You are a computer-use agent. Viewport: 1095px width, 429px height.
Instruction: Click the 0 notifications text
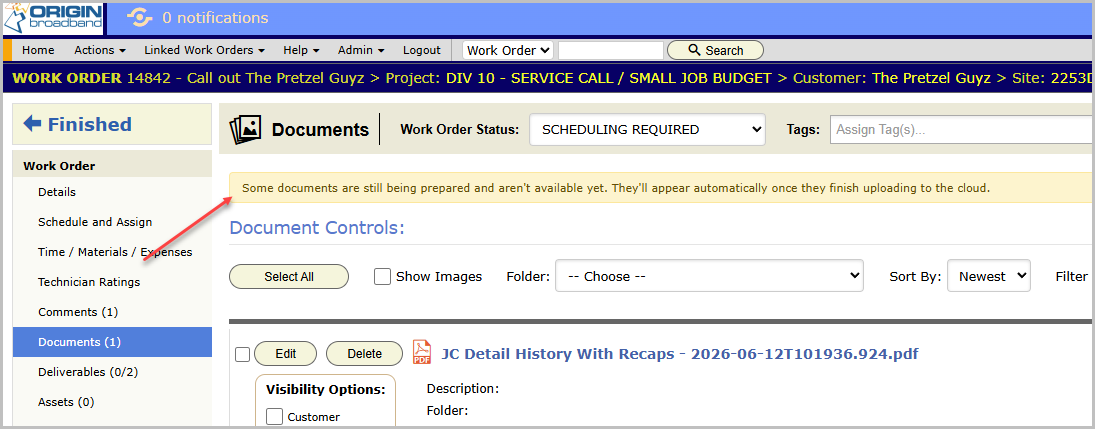click(215, 18)
